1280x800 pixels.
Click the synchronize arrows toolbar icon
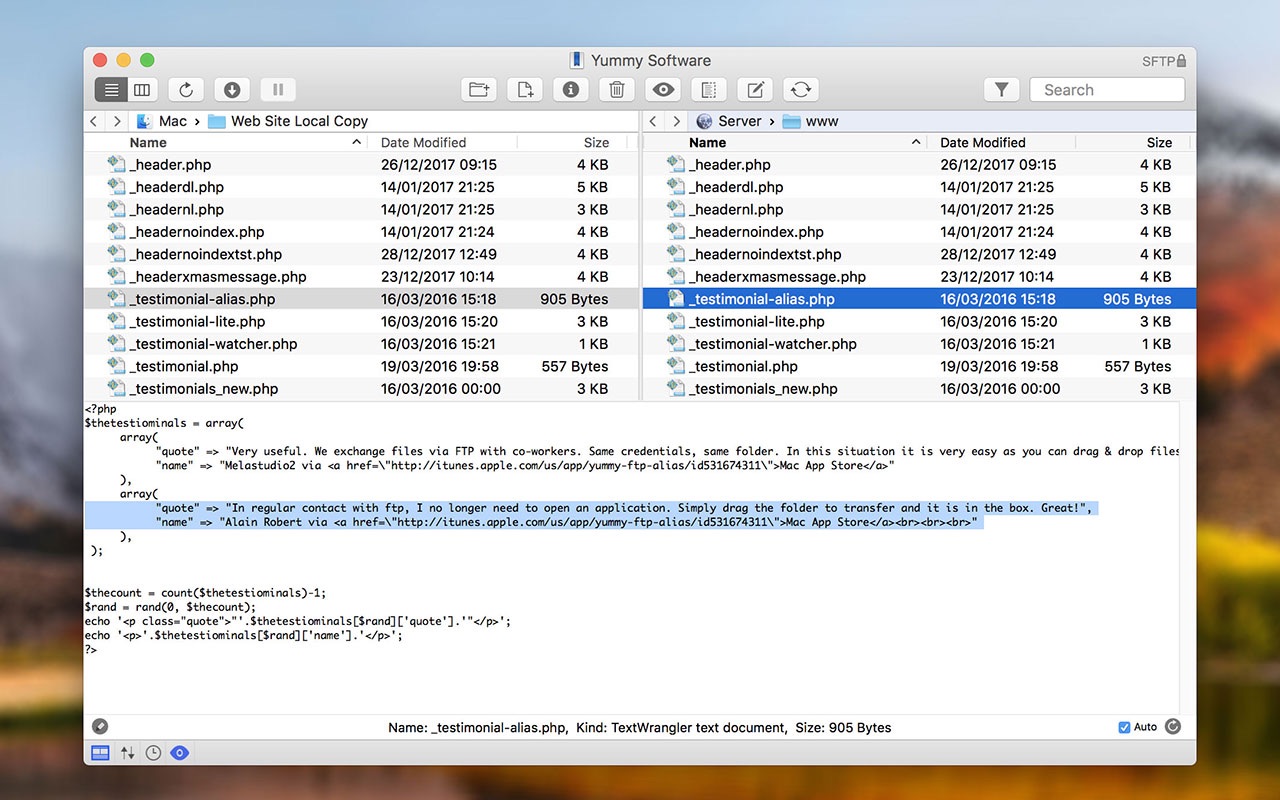(x=801, y=90)
